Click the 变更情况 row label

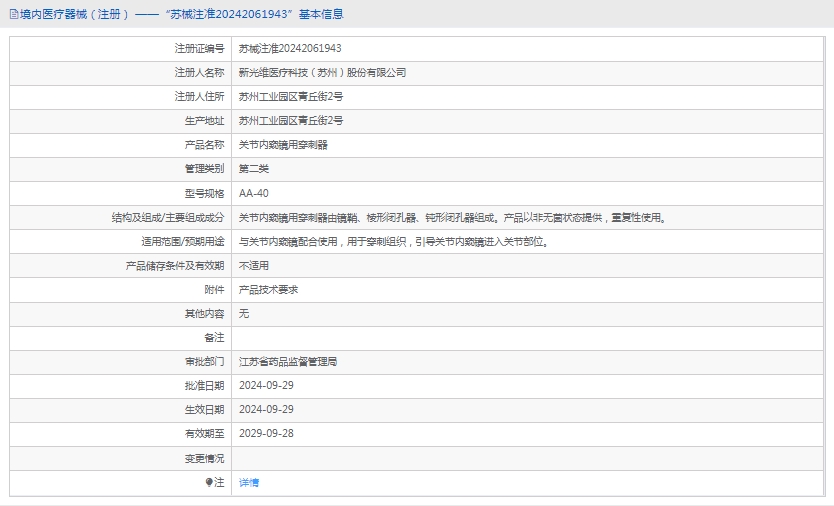[204, 458]
